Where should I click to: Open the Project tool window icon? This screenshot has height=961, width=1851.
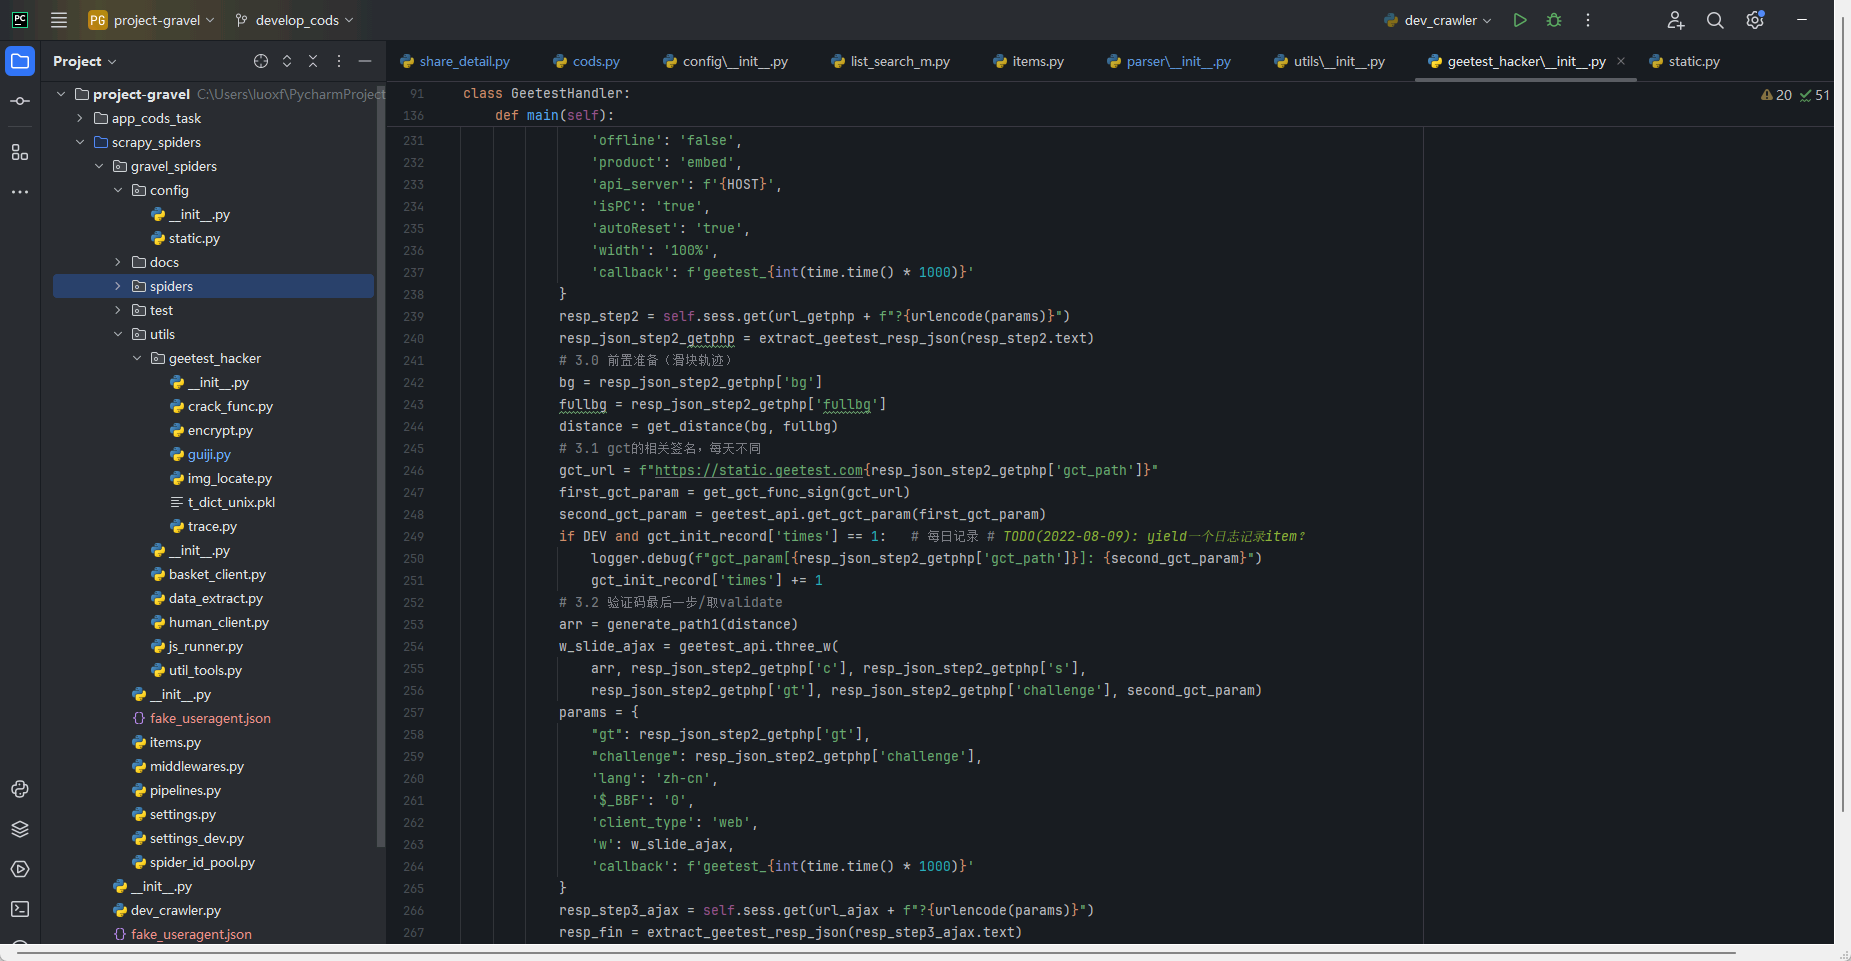pos(20,61)
